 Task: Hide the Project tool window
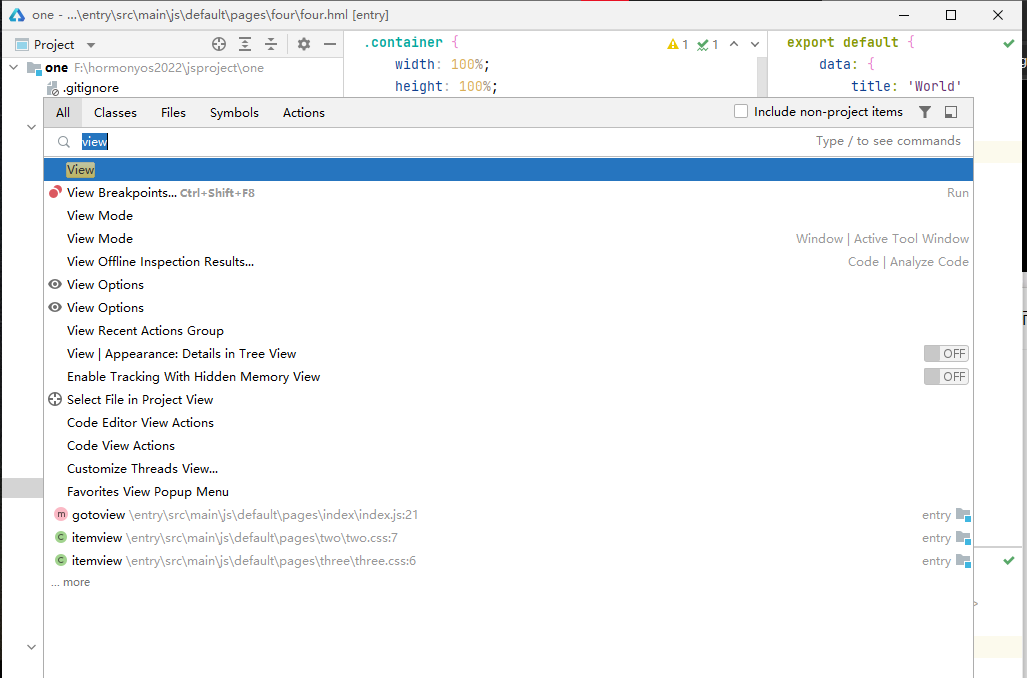point(330,45)
